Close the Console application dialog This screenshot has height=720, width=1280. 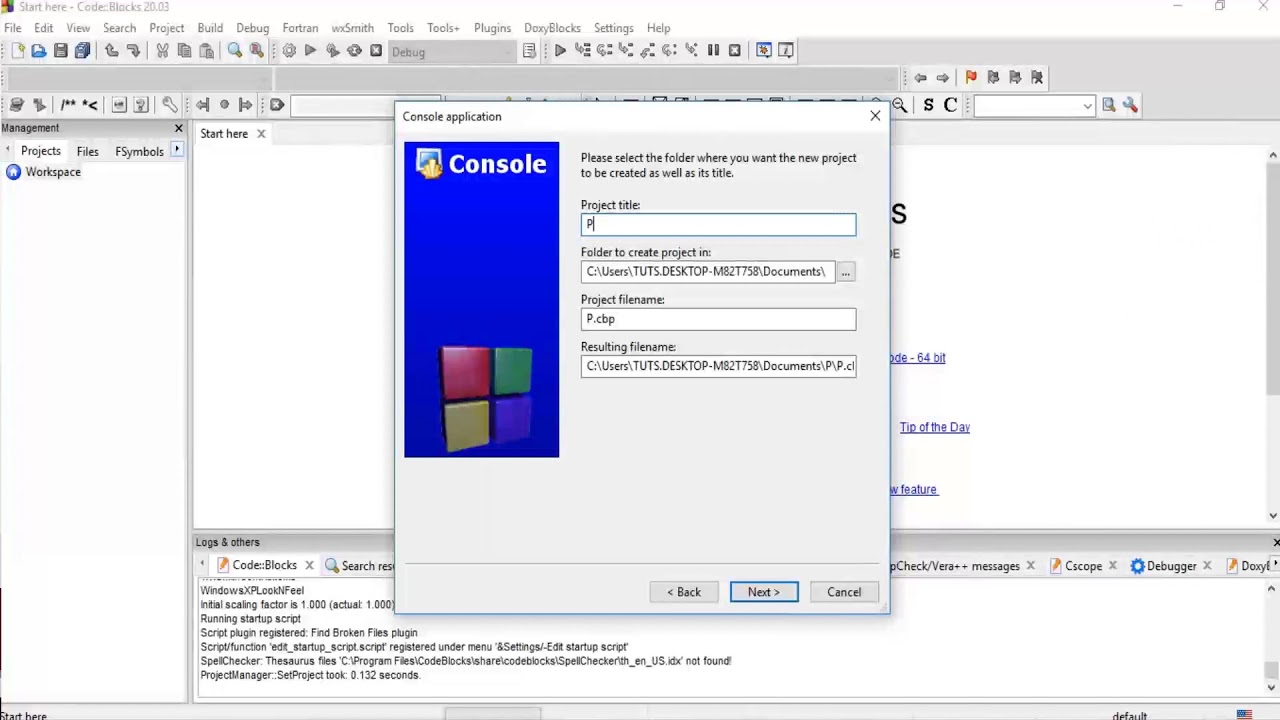(x=875, y=116)
